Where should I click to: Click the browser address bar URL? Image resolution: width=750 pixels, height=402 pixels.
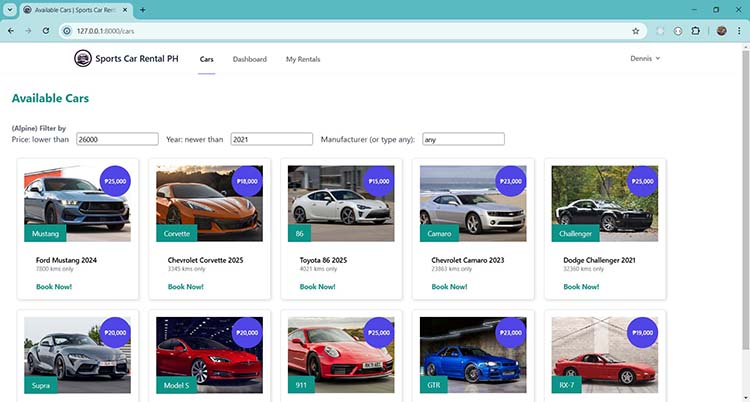[105, 31]
